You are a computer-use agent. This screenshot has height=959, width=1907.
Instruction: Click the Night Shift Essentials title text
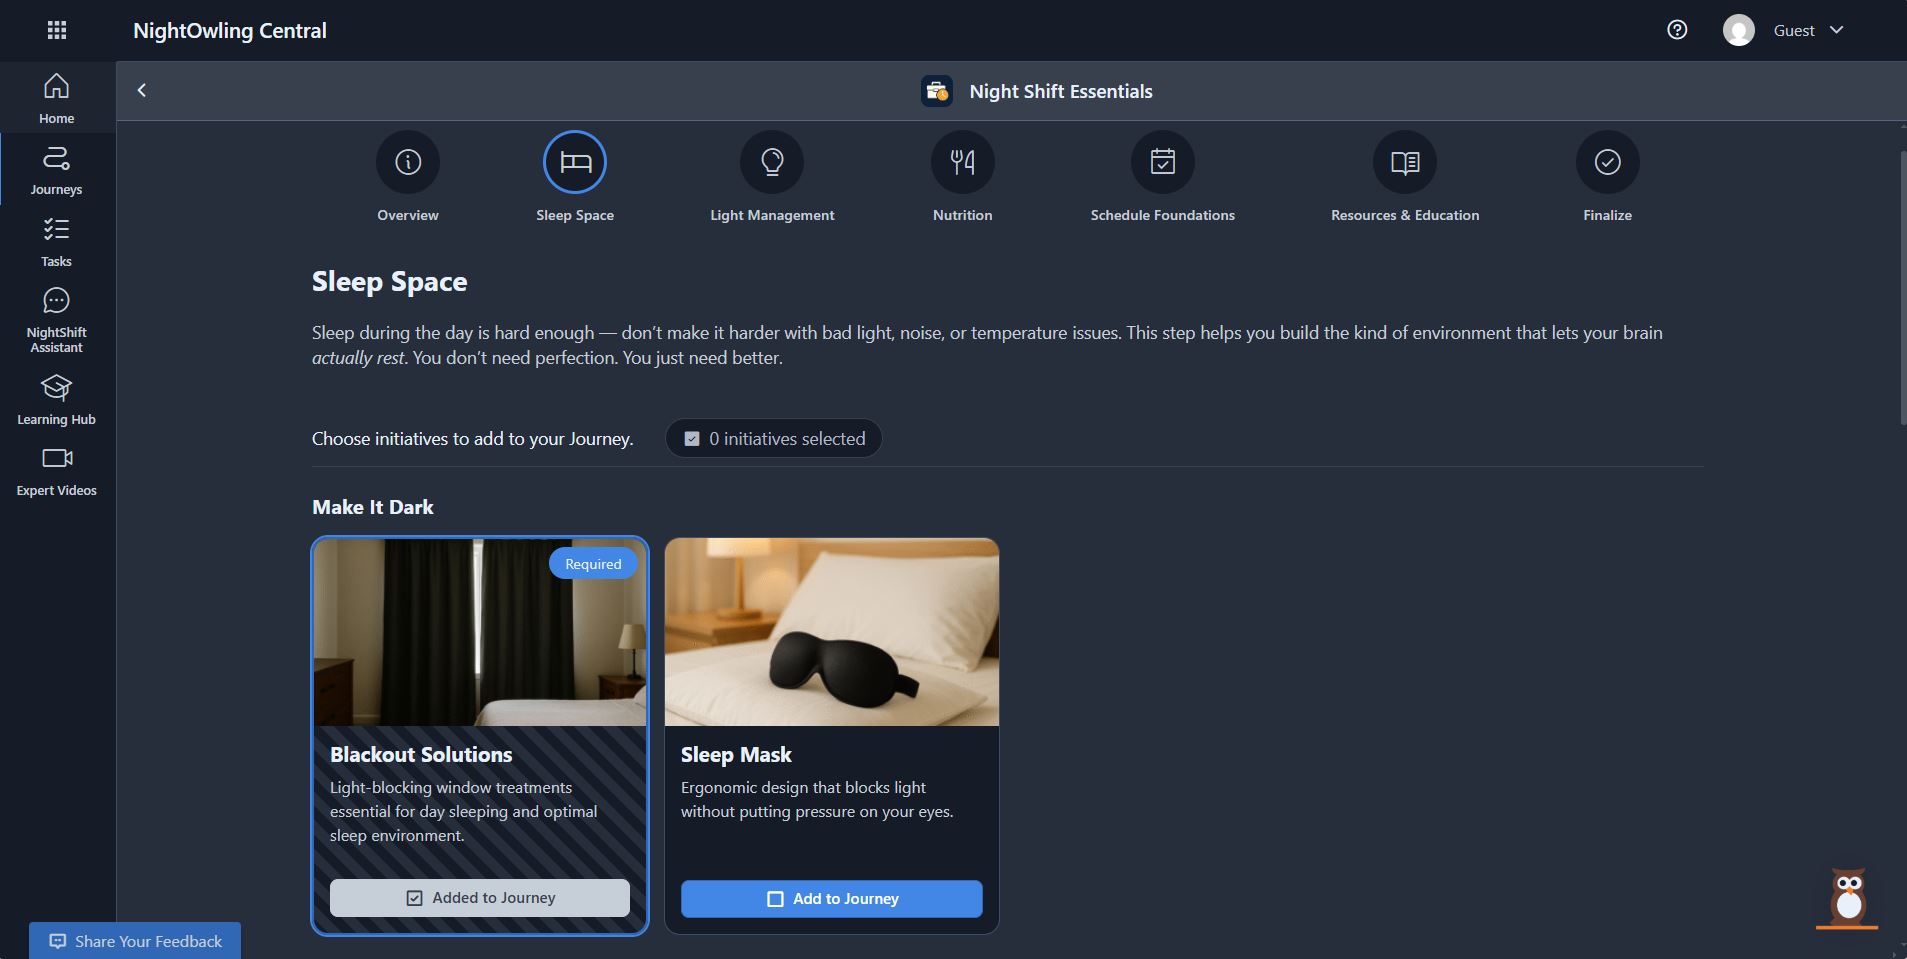click(x=1061, y=91)
